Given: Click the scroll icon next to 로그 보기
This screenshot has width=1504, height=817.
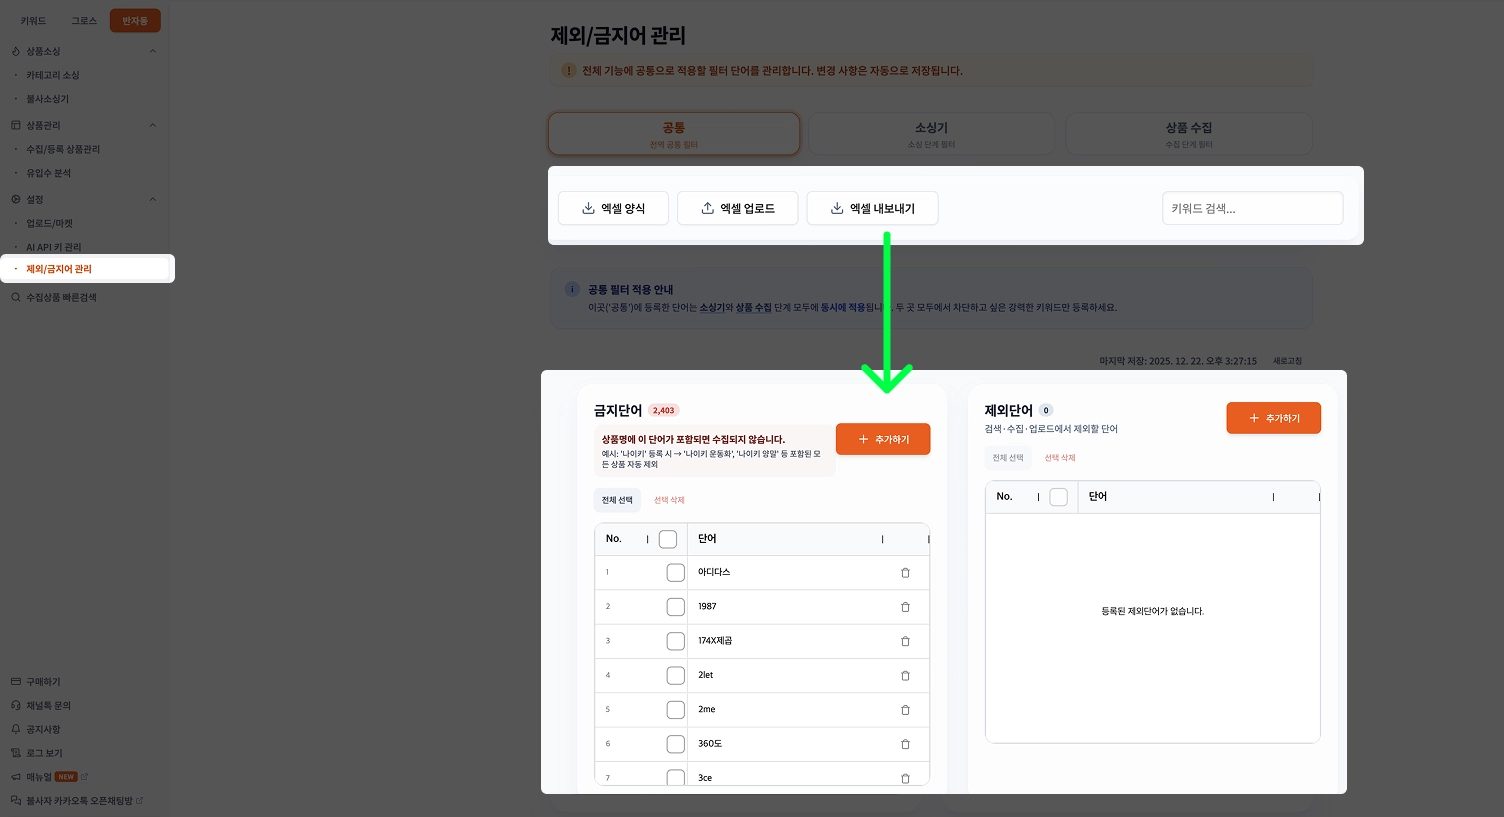Looking at the screenshot, I should click(x=16, y=753).
